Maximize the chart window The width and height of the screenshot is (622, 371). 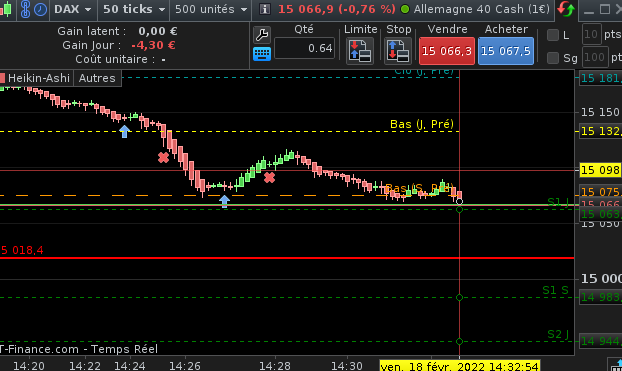point(605,9)
